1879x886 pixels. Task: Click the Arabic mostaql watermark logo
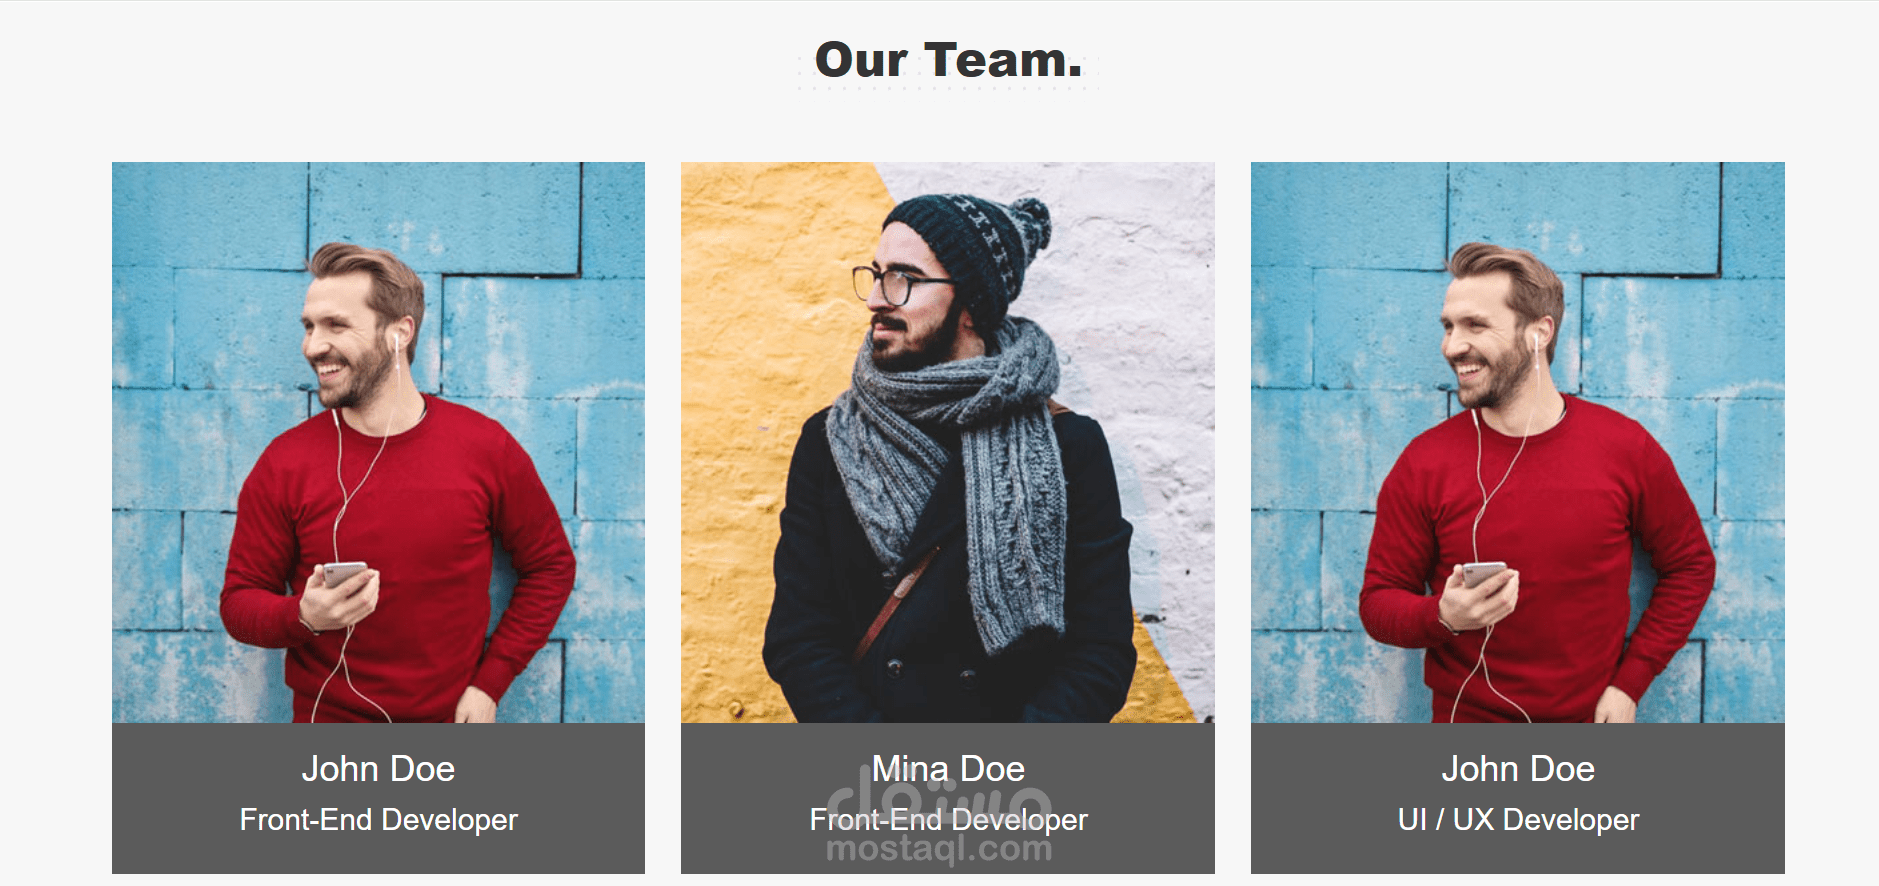click(x=939, y=798)
